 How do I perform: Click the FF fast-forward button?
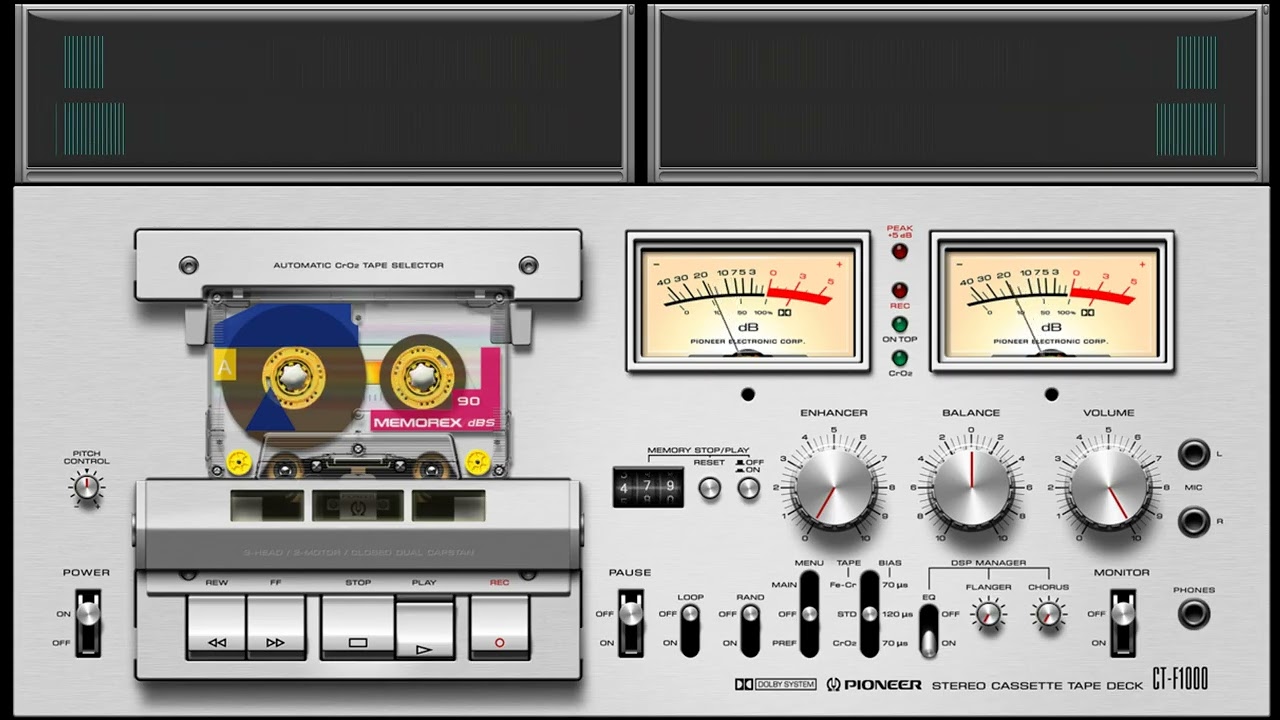click(276, 628)
